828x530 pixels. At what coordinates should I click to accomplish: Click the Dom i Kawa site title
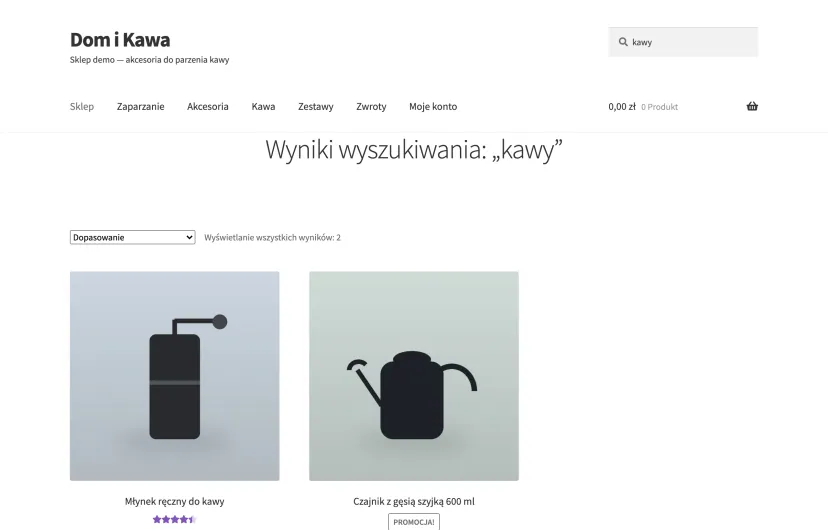[x=120, y=40]
